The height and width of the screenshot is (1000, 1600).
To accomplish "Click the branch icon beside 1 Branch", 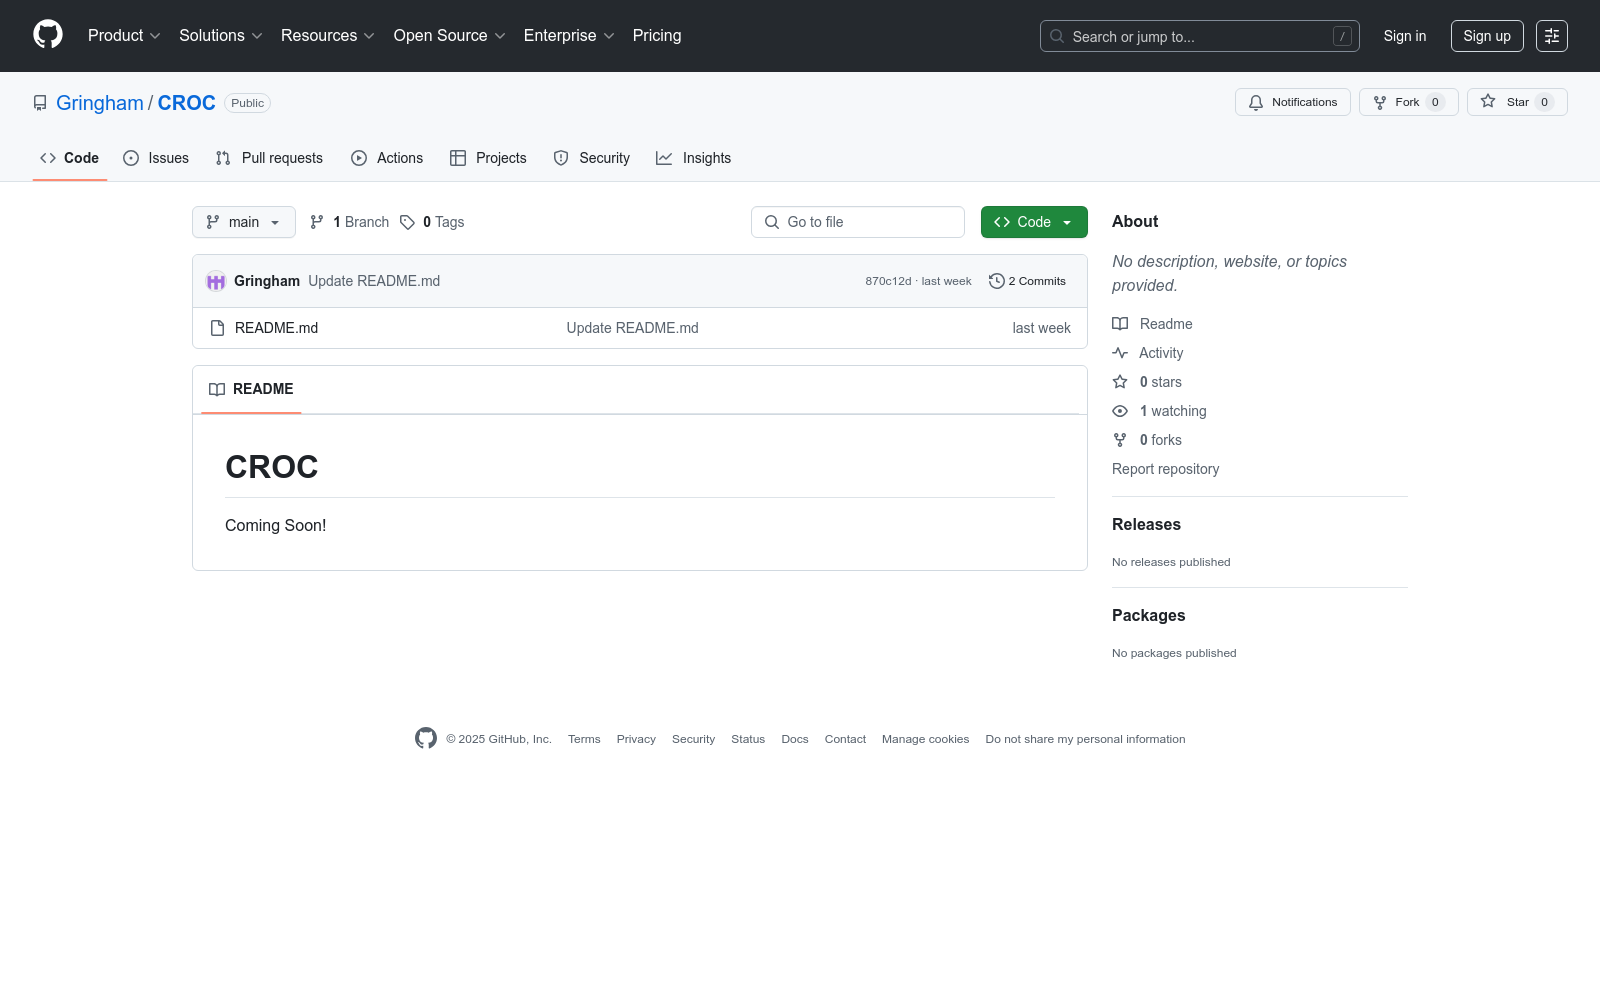I will pyautogui.click(x=317, y=222).
